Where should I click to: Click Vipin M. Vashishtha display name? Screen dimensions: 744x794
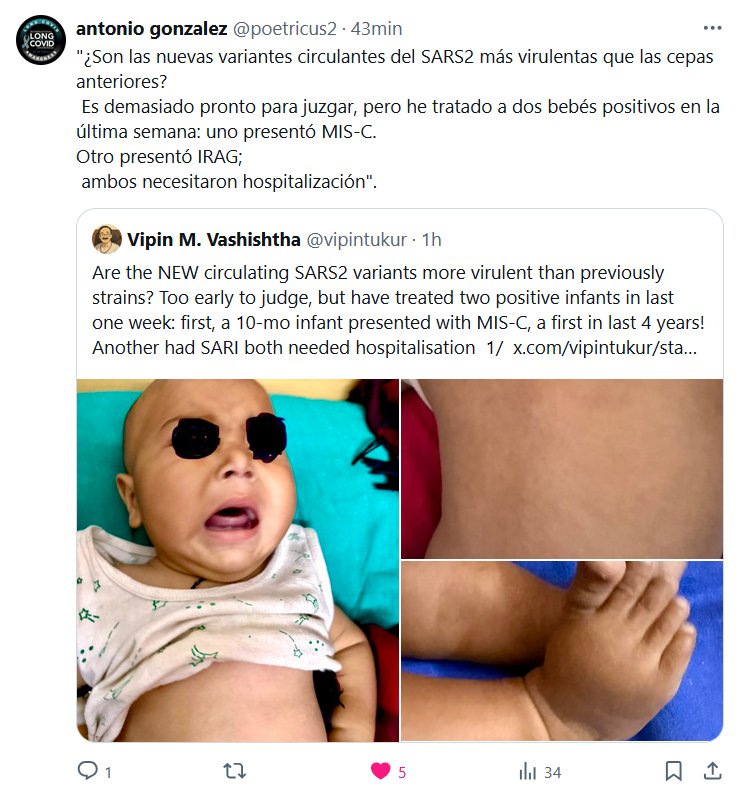(214, 240)
